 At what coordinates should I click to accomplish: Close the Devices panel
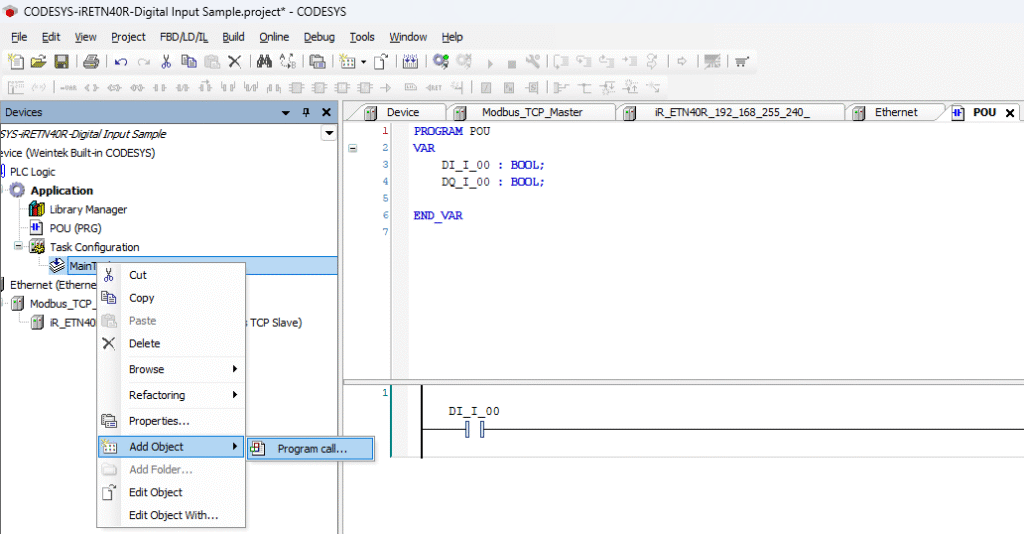tap(327, 112)
